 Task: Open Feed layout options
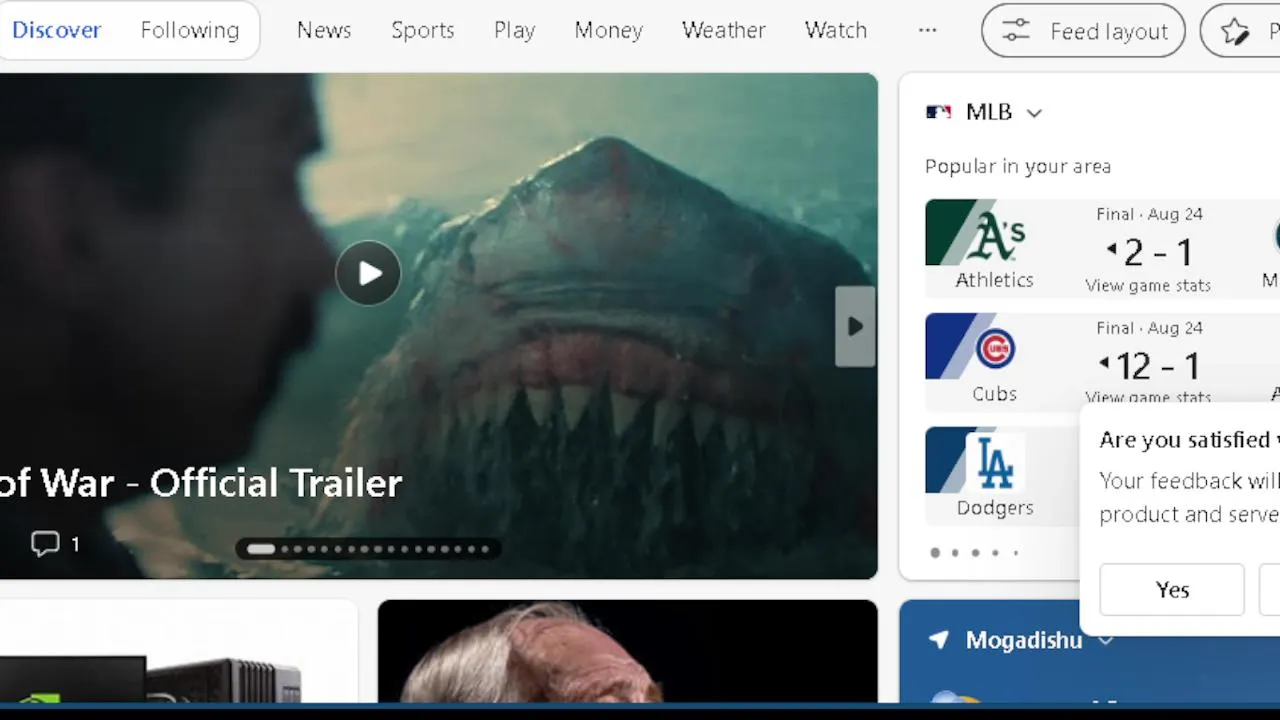coord(1083,31)
